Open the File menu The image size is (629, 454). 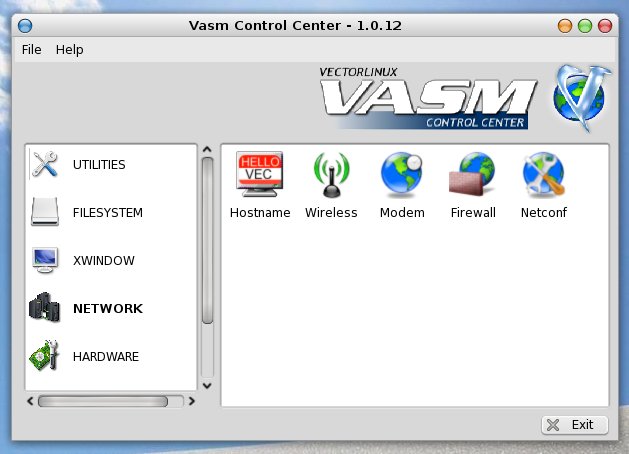coord(31,49)
